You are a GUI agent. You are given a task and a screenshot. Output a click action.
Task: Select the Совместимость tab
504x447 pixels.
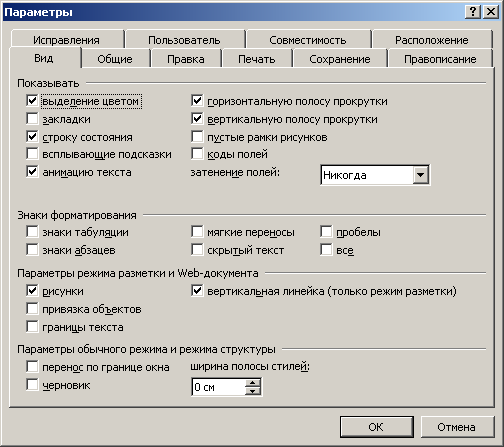pyautogui.click(x=308, y=40)
